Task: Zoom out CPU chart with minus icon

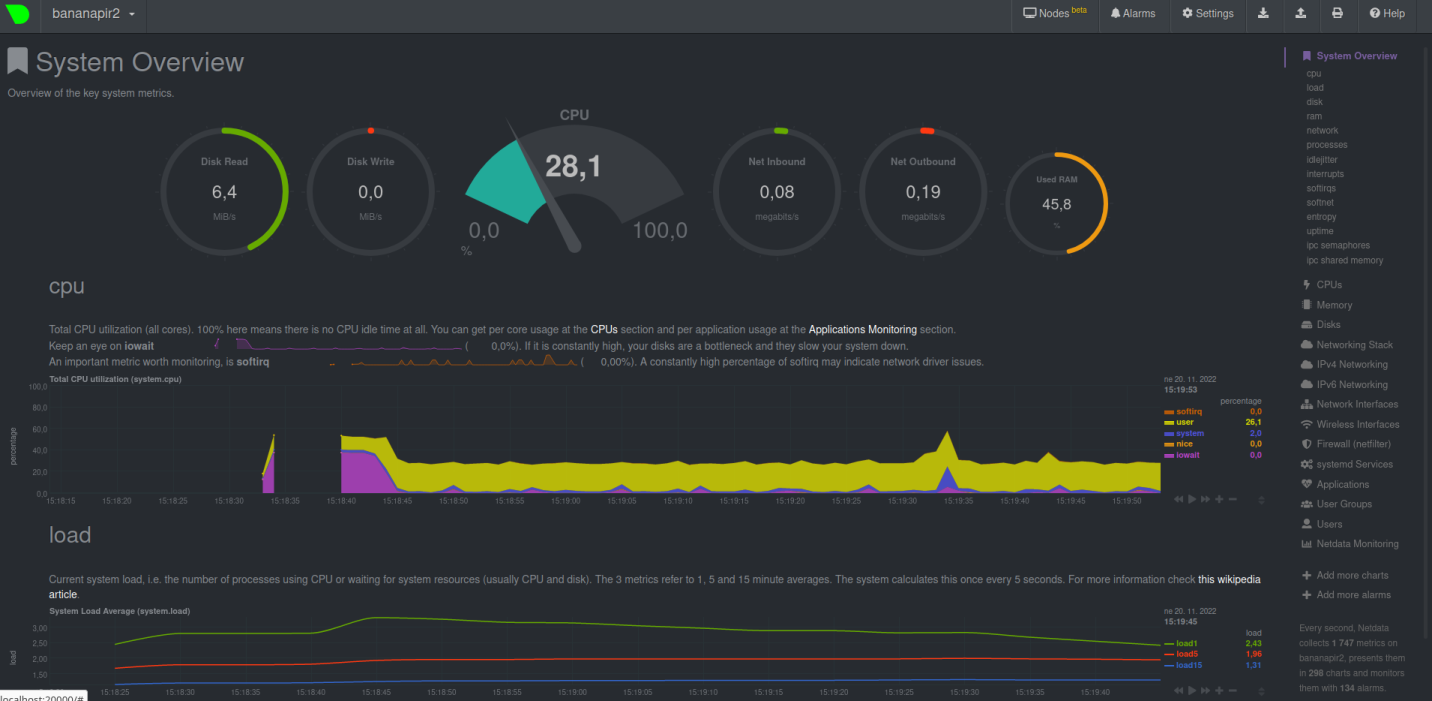Action: coord(1233,498)
